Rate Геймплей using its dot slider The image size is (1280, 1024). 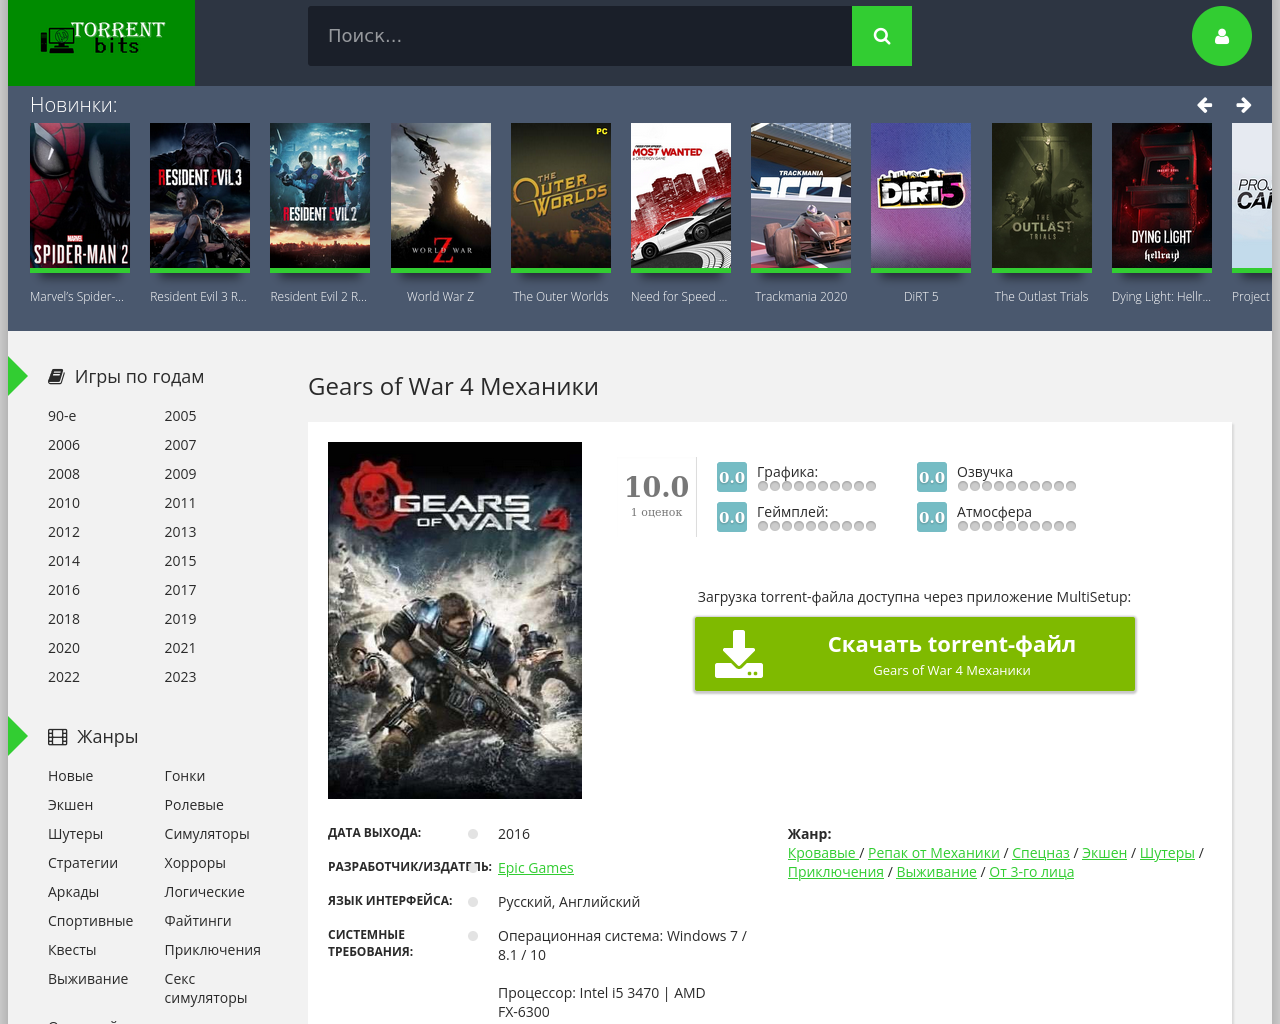tap(817, 526)
